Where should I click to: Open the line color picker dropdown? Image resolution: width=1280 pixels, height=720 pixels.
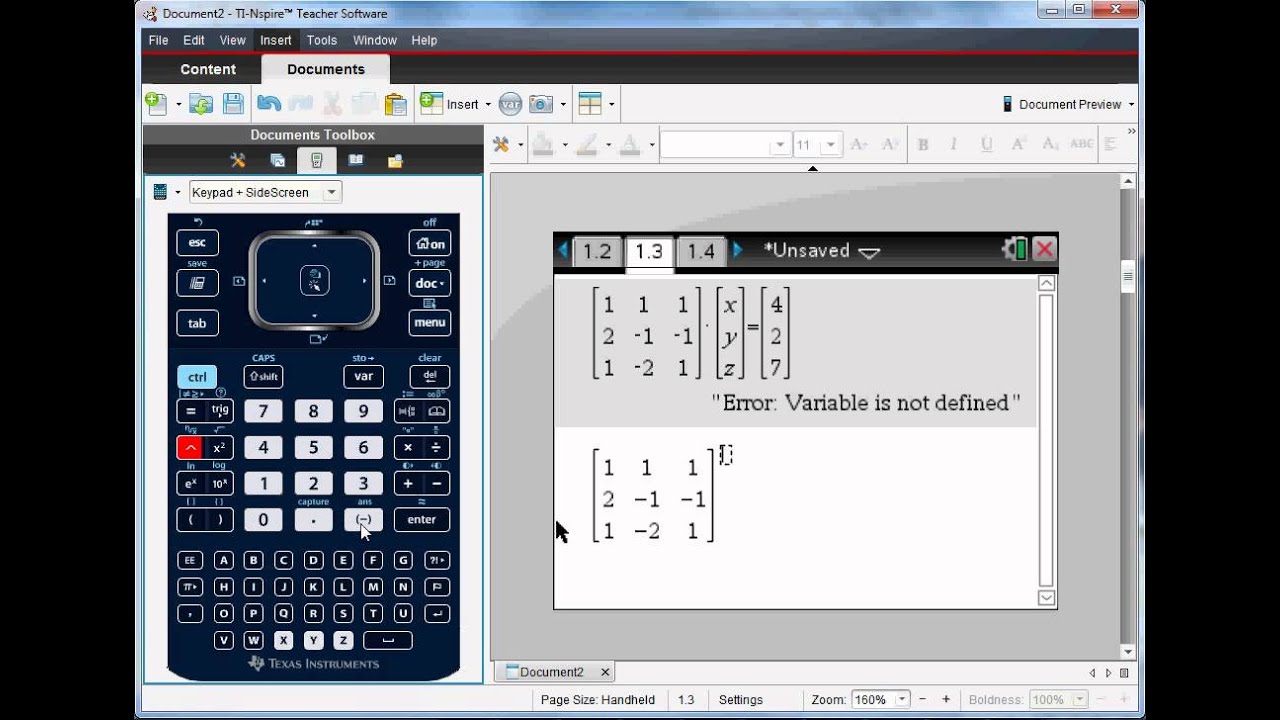point(608,145)
